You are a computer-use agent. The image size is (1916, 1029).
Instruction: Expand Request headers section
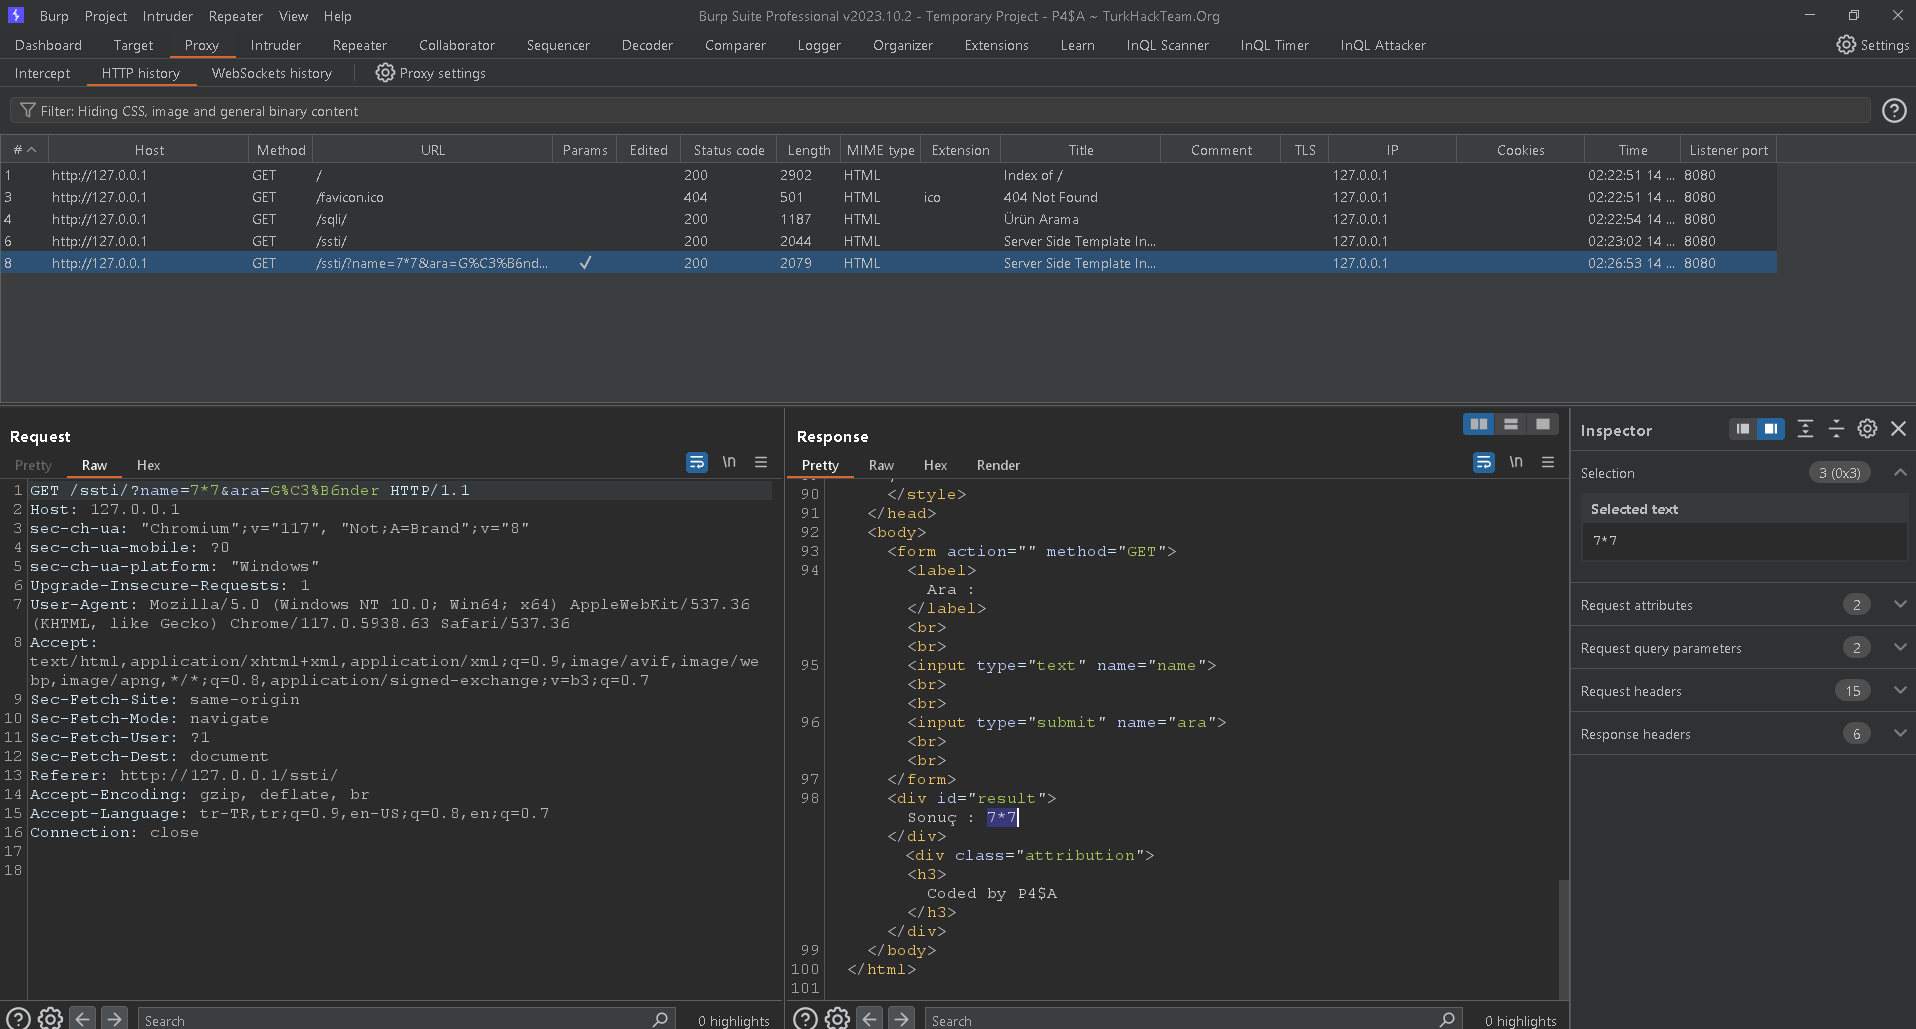[1899, 690]
